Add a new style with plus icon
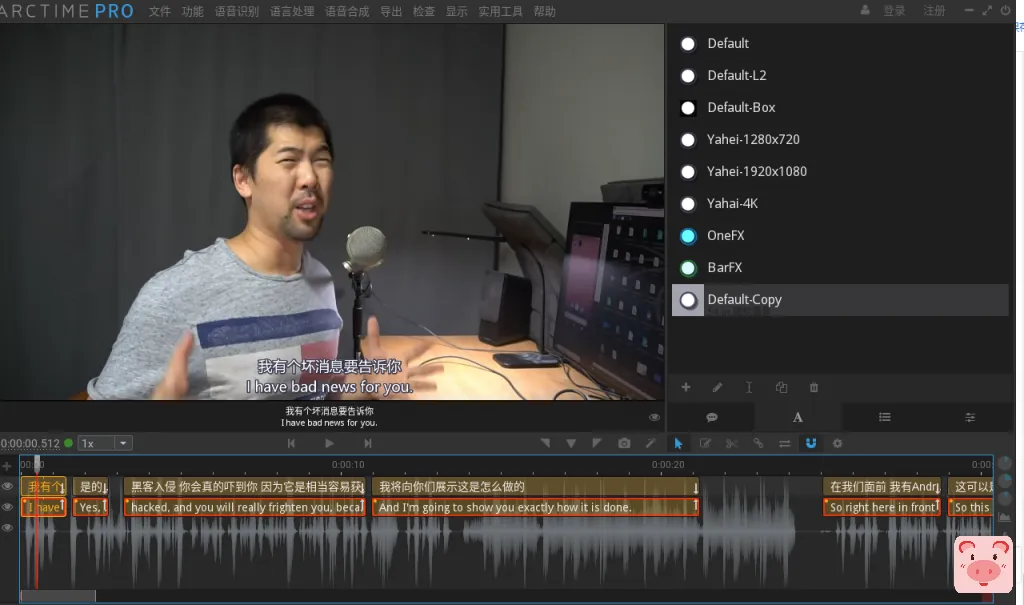 [x=686, y=388]
